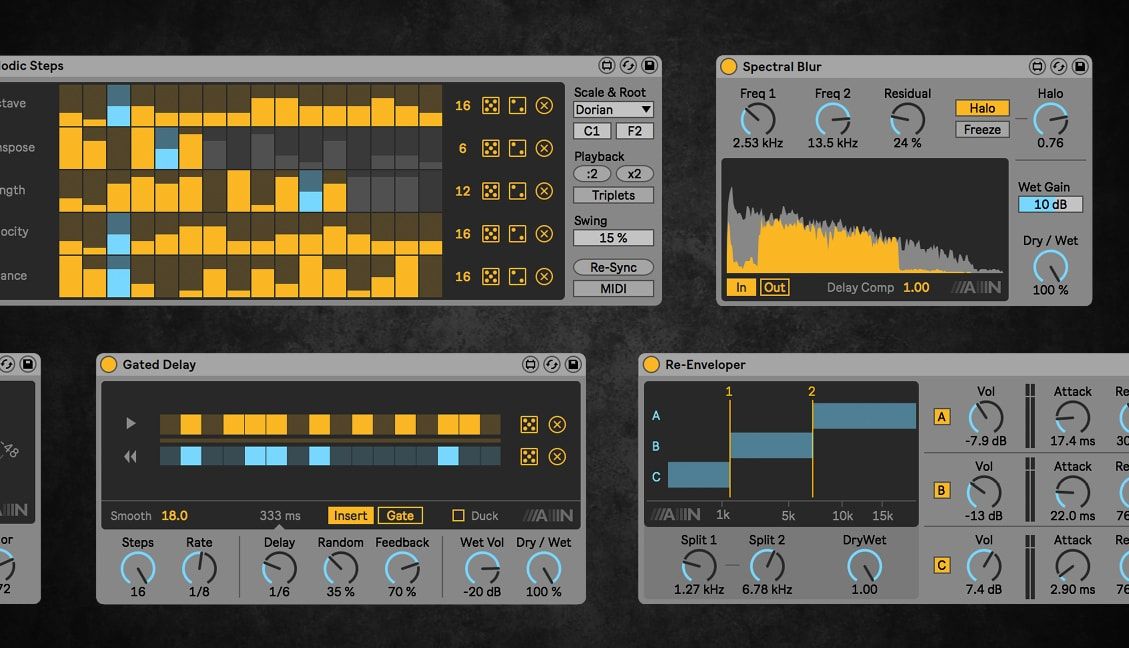Toggle Insert mode in Gated Delay

[351, 516]
